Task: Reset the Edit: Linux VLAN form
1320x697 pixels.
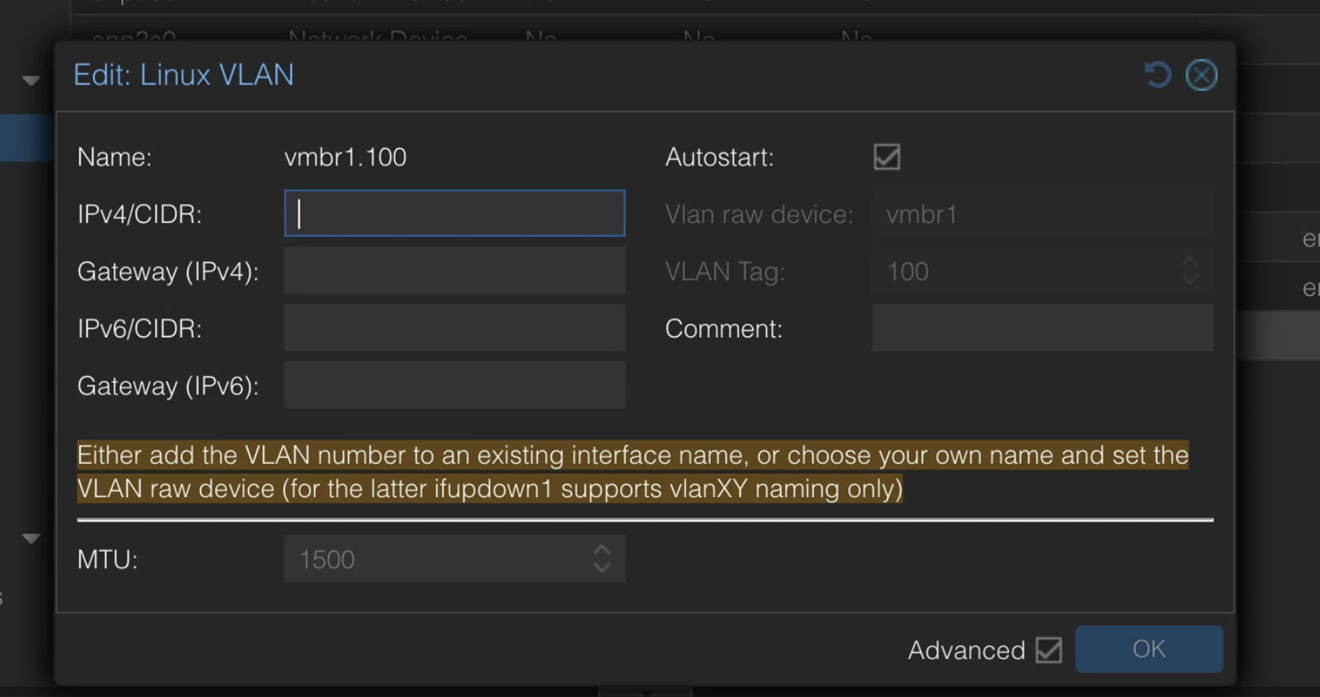Action: tap(1157, 75)
